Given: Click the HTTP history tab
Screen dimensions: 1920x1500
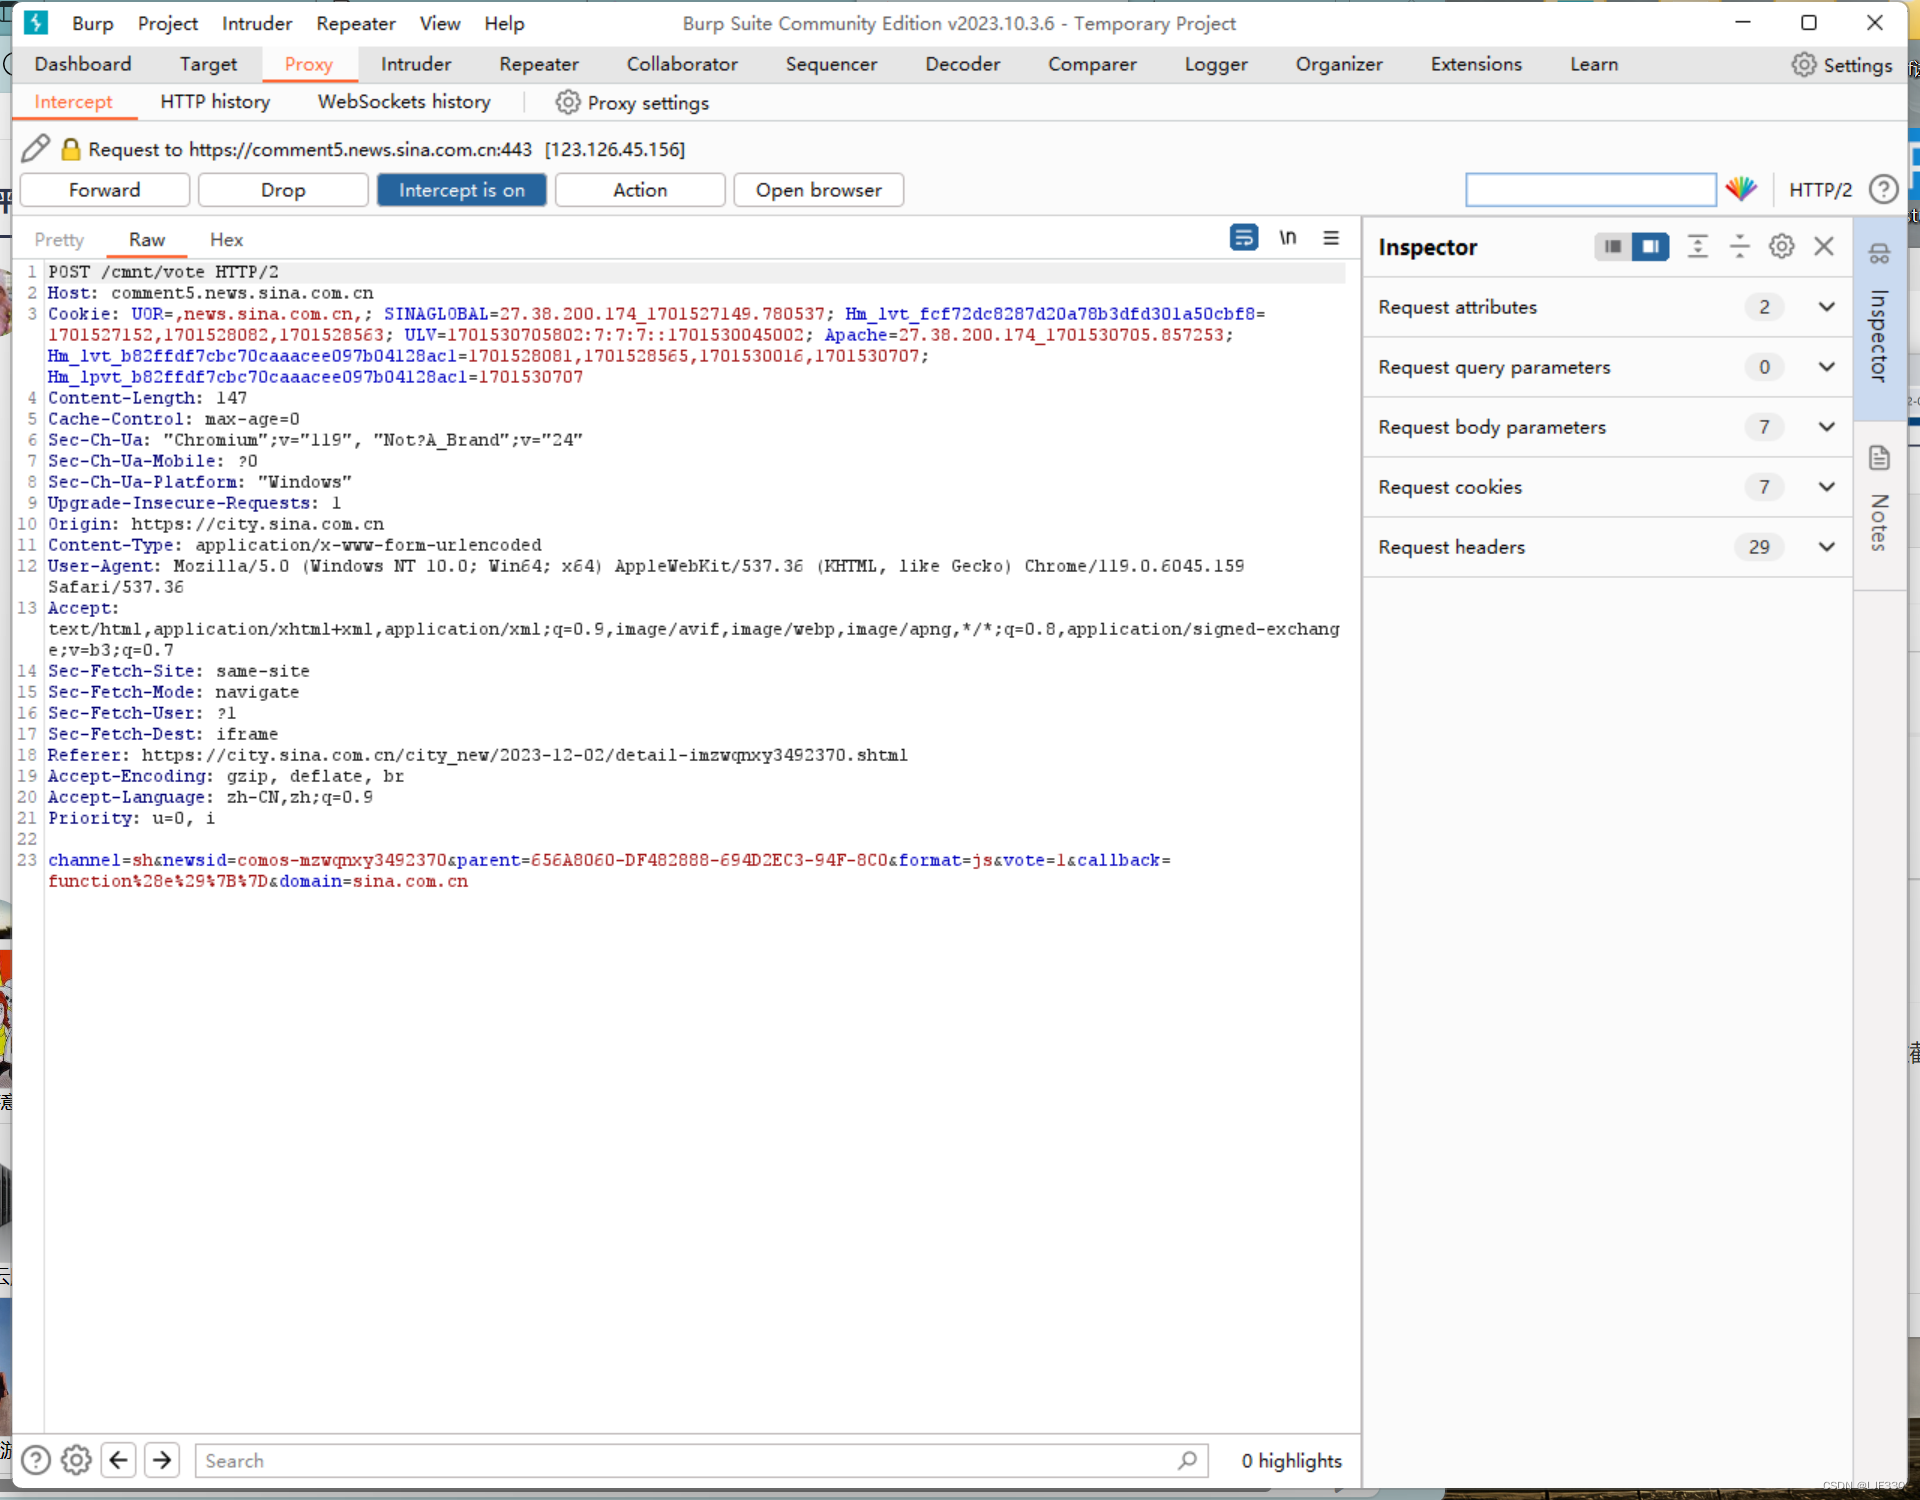Looking at the screenshot, I should coord(215,101).
